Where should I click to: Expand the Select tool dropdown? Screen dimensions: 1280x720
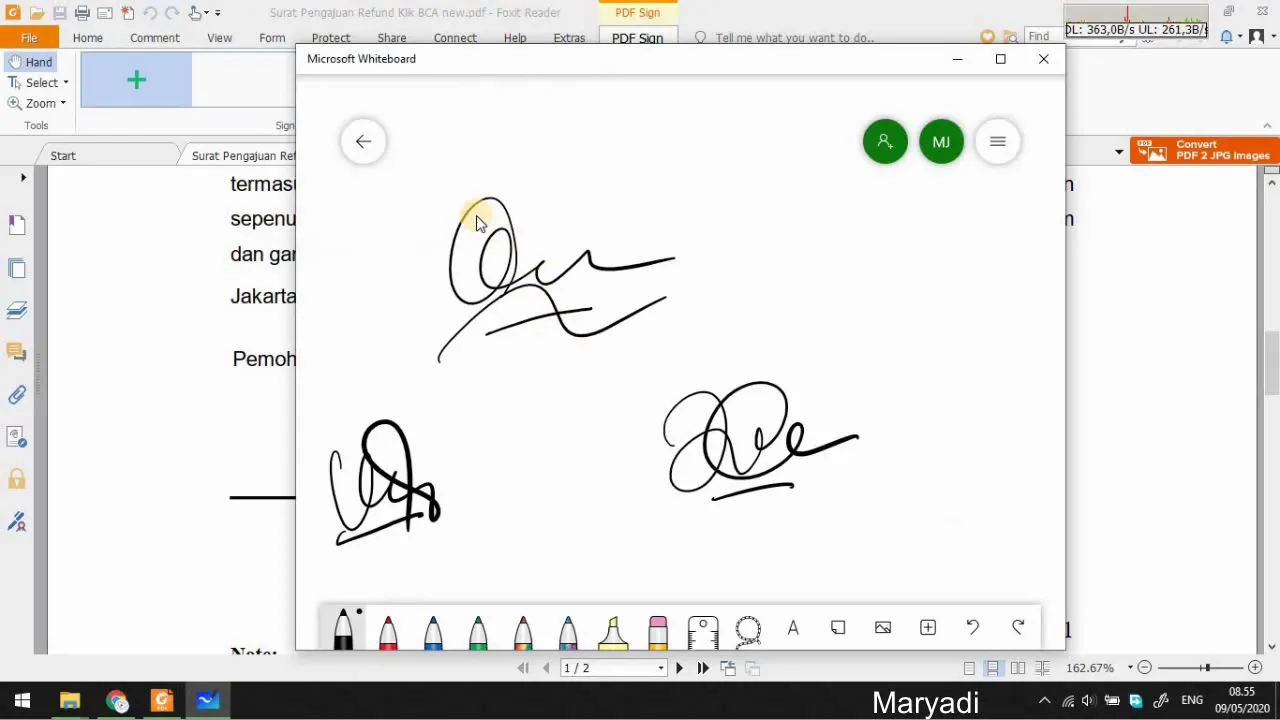tap(65, 83)
